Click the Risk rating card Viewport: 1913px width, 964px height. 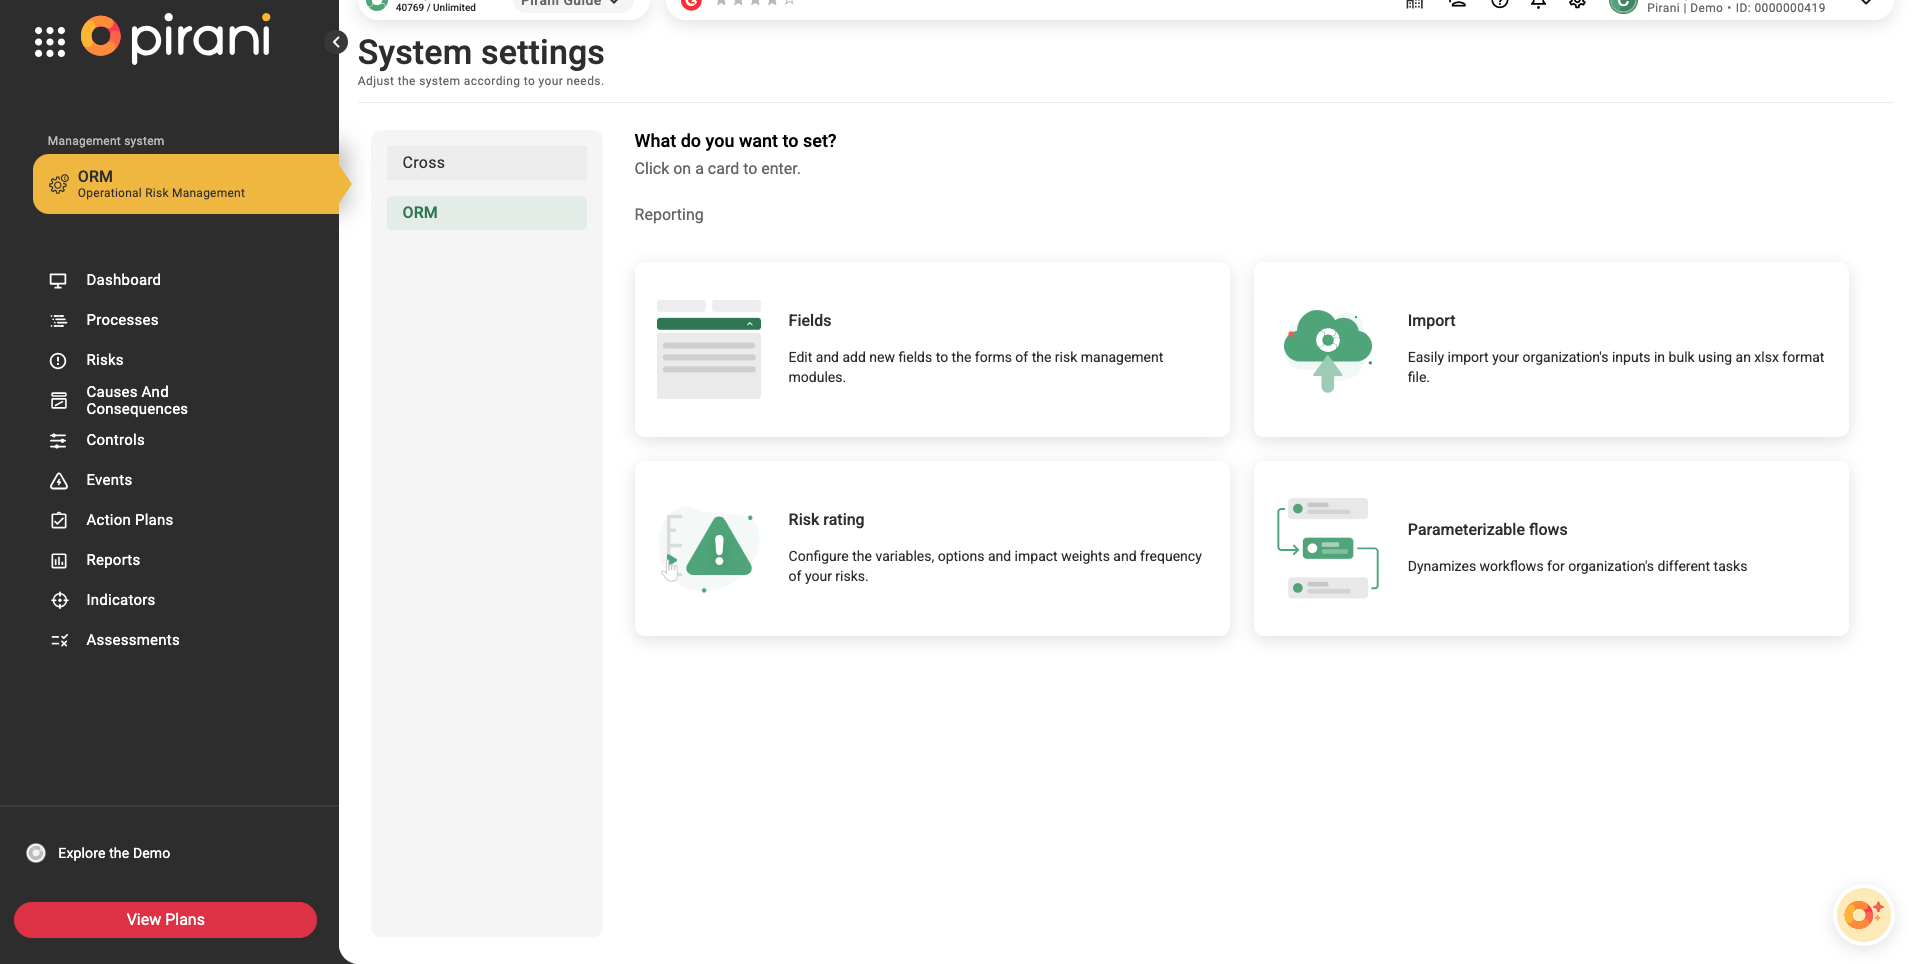[x=931, y=548]
